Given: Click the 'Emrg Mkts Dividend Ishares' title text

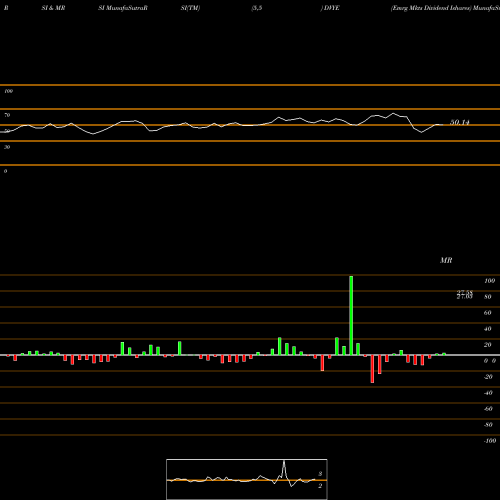Looking at the screenshot, I should point(431,8).
